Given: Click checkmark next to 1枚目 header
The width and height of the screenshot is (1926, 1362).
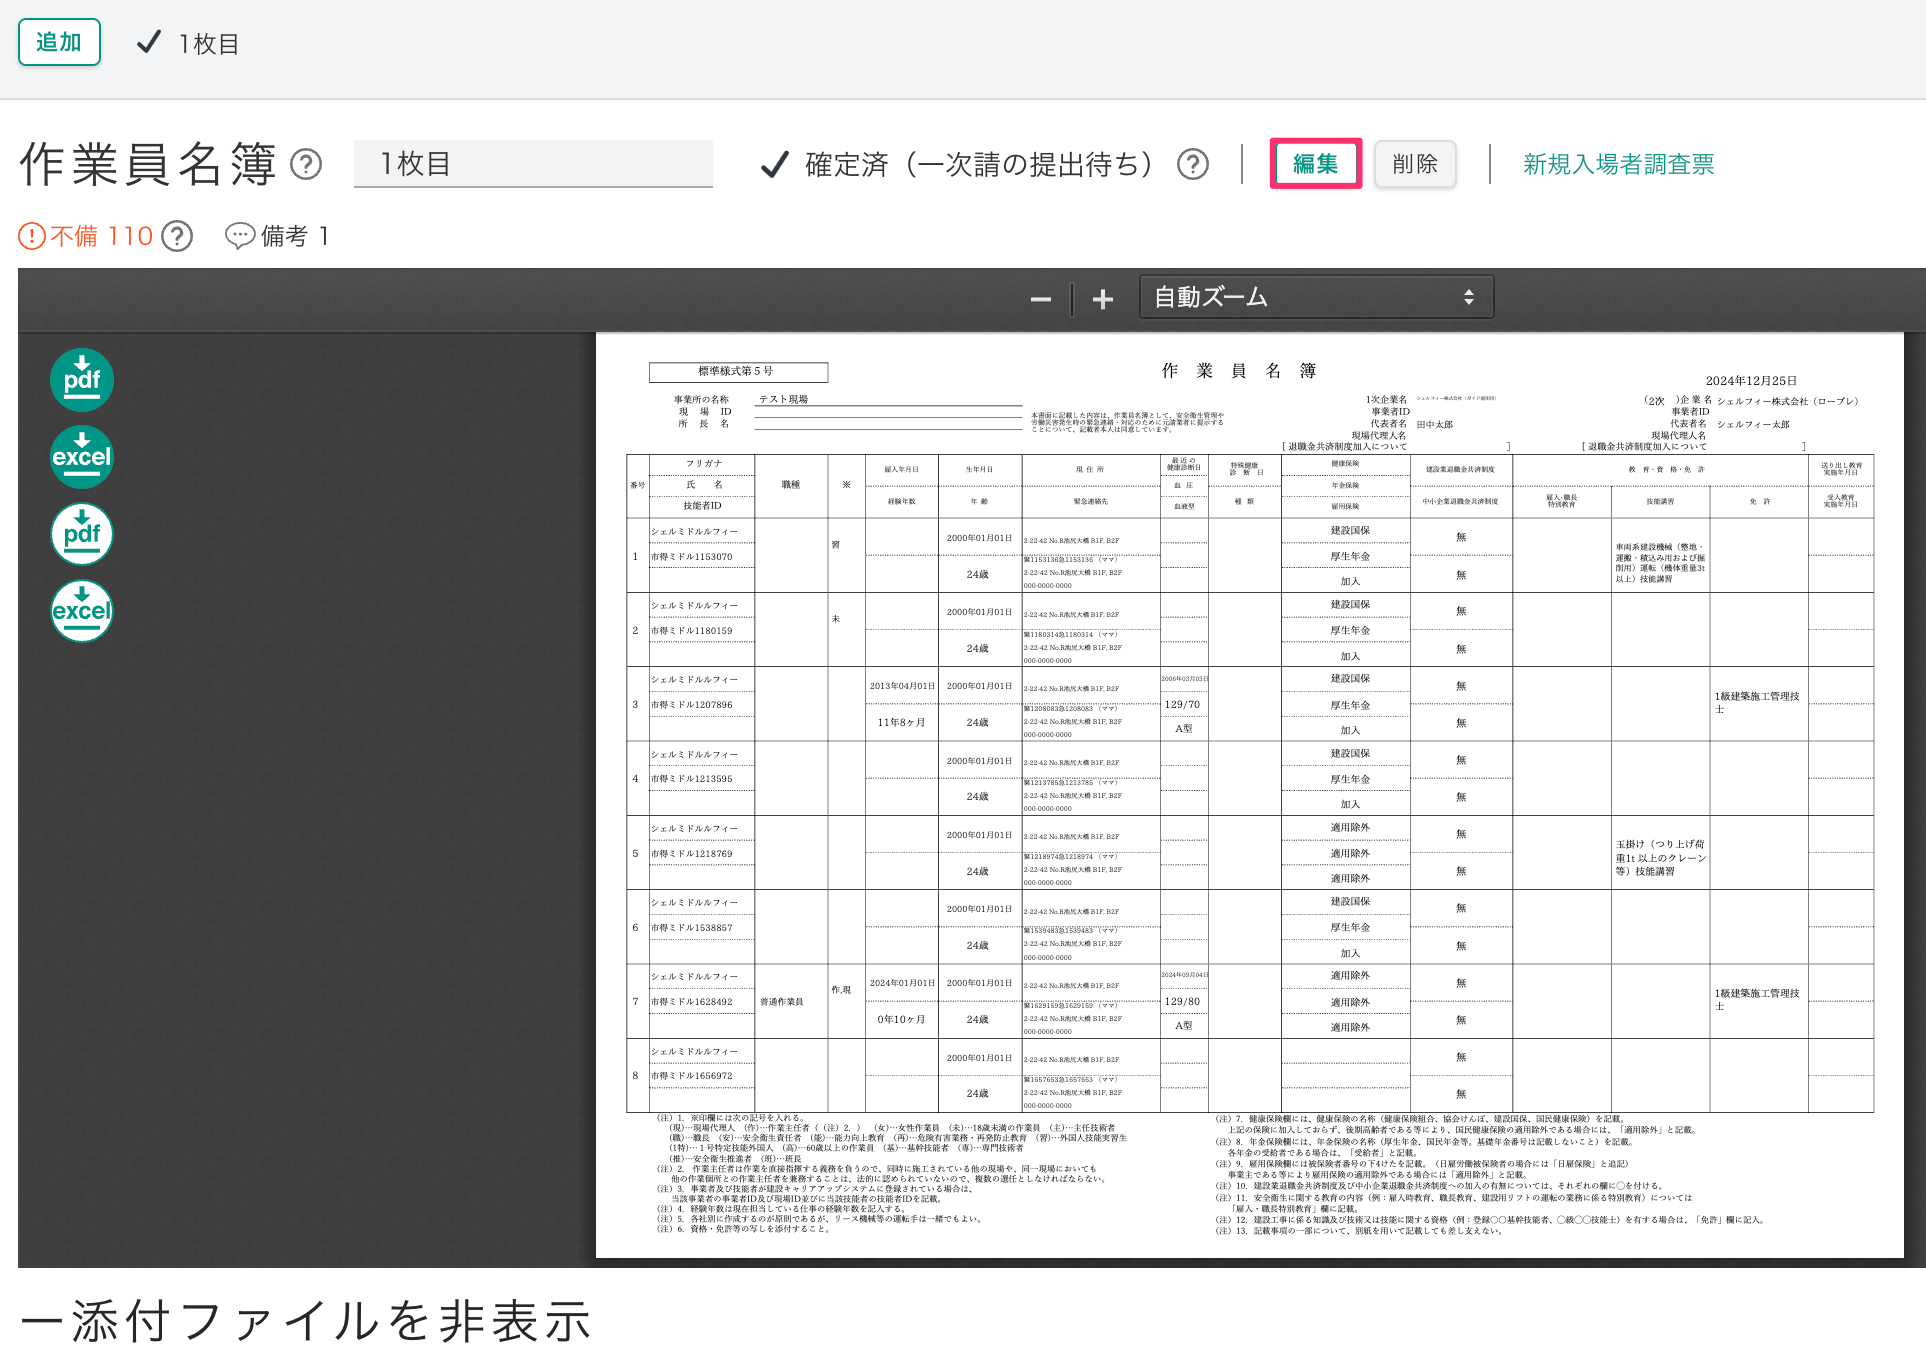Looking at the screenshot, I should [150, 42].
